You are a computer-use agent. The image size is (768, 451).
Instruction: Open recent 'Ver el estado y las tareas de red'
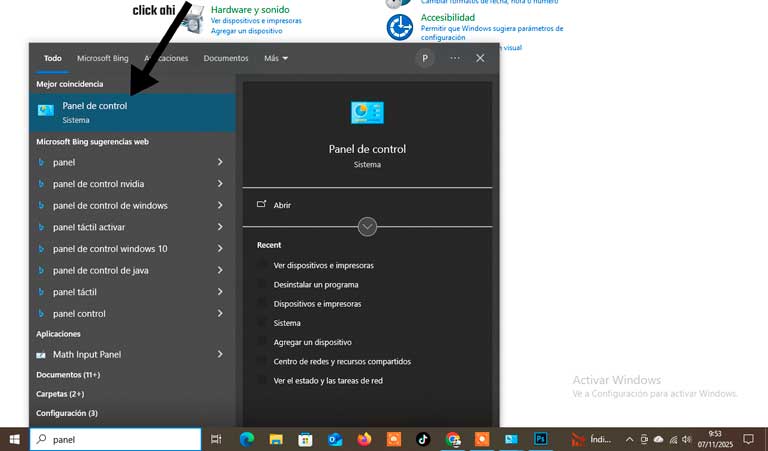pyautogui.click(x=328, y=380)
